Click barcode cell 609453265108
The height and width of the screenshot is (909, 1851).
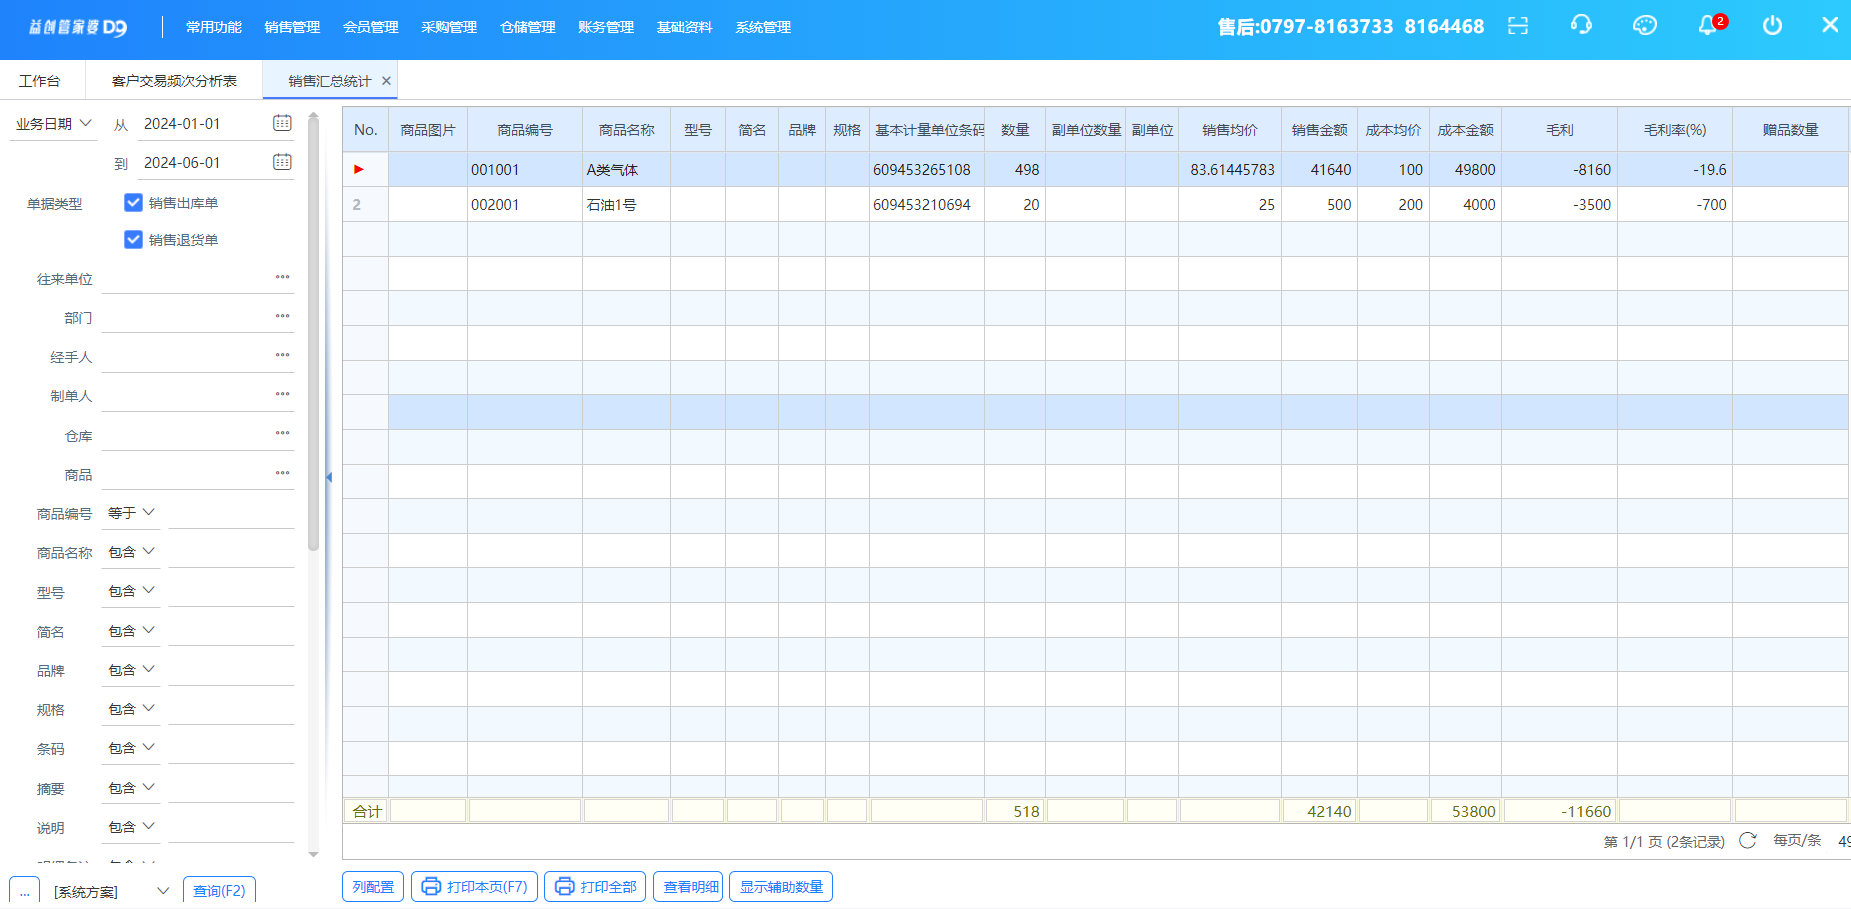point(927,169)
